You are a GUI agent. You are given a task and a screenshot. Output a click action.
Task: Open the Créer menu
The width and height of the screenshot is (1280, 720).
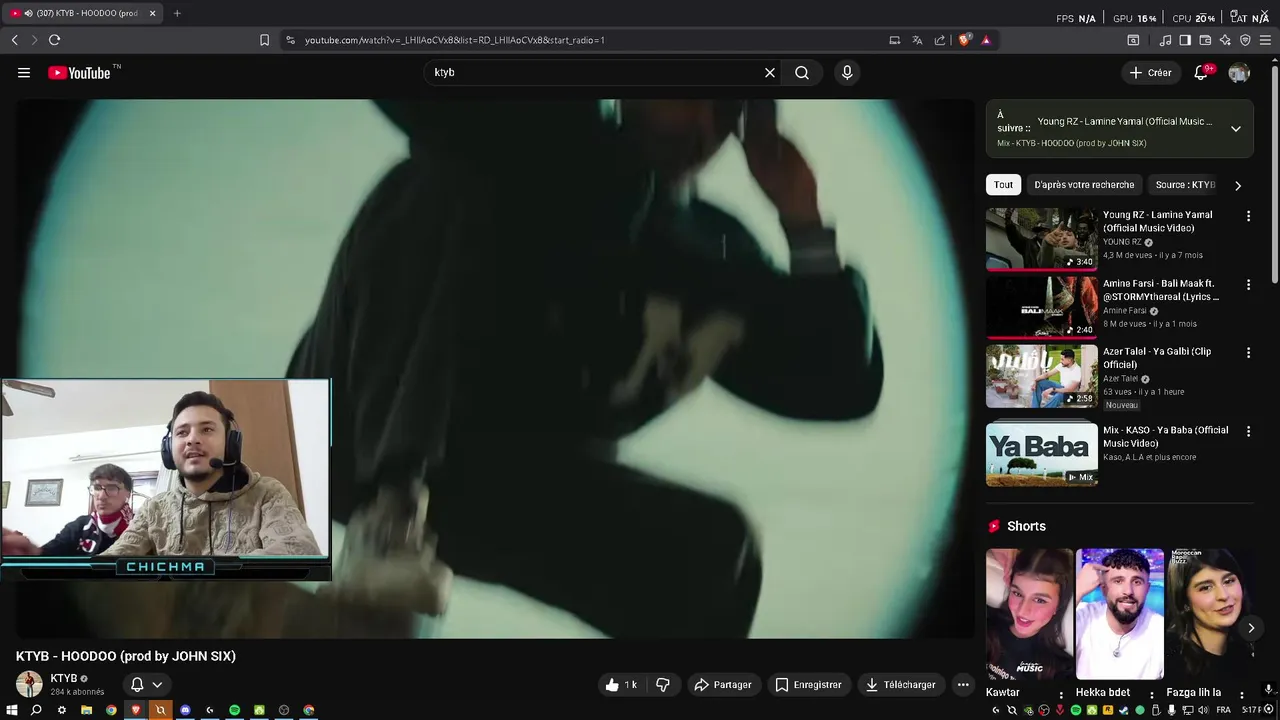(1150, 72)
